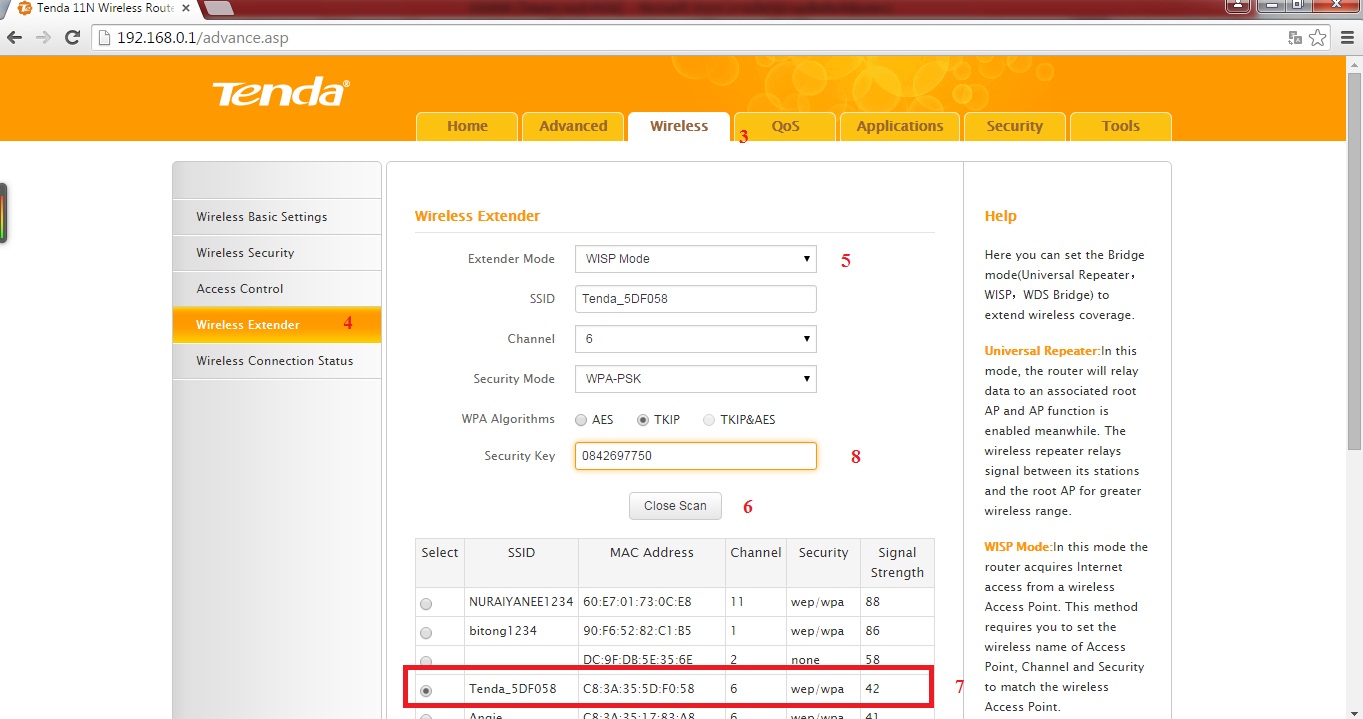Image resolution: width=1363 pixels, height=719 pixels.
Task: Open Wireless Security in sidebar
Action: point(276,253)
